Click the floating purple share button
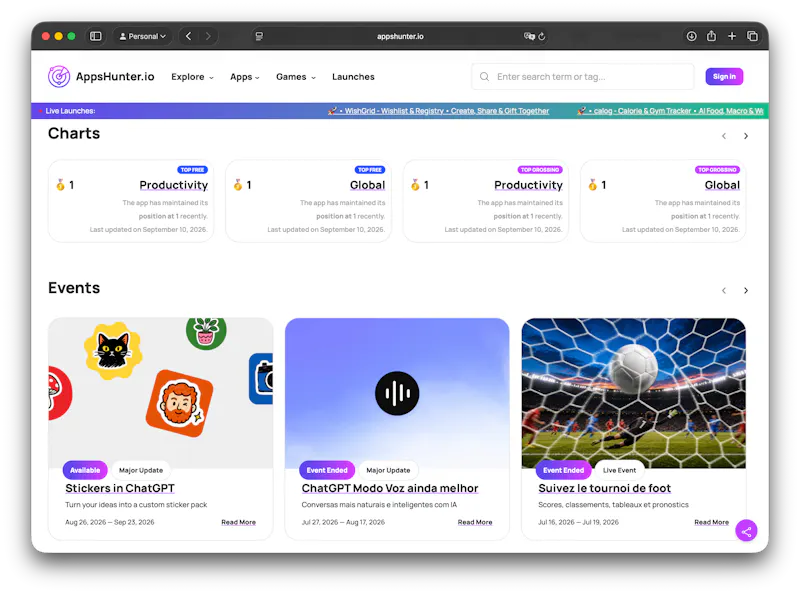Viewport: 800px width, 594px height. [x=746, y=532]
